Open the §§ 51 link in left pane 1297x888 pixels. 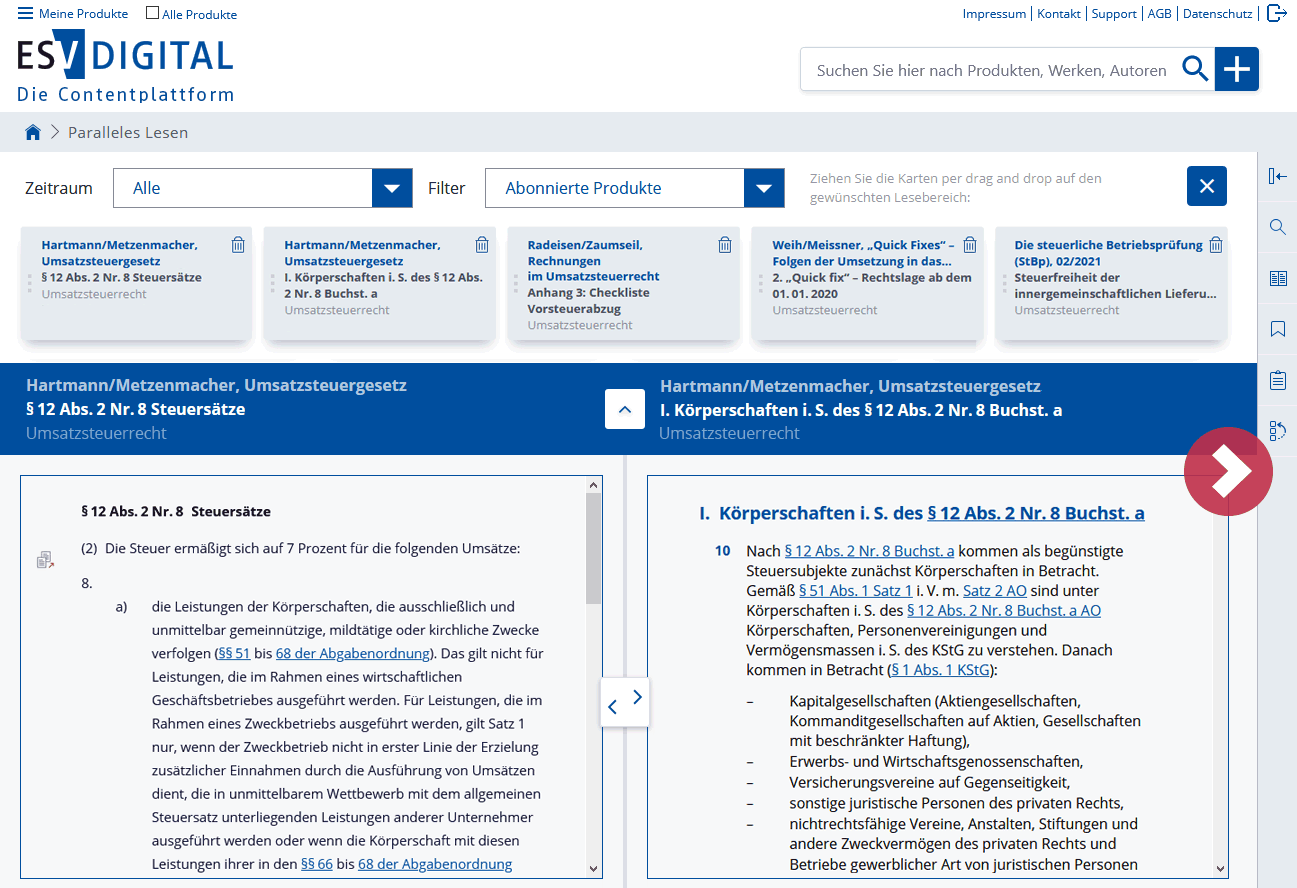[x=233, y=653]
